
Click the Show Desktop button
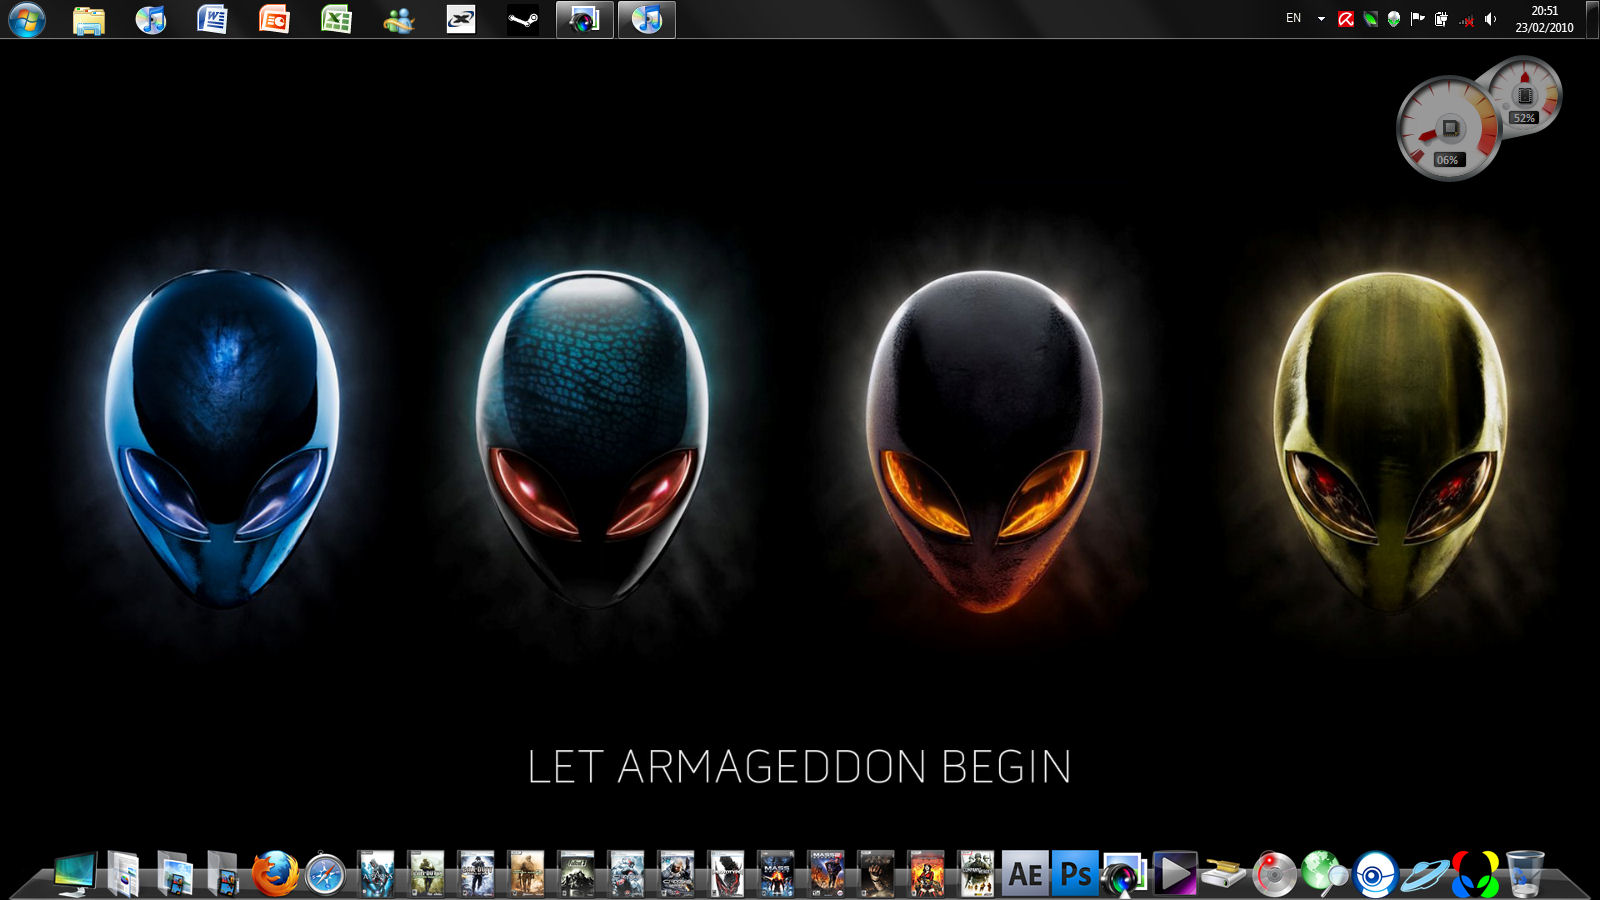1593,19
